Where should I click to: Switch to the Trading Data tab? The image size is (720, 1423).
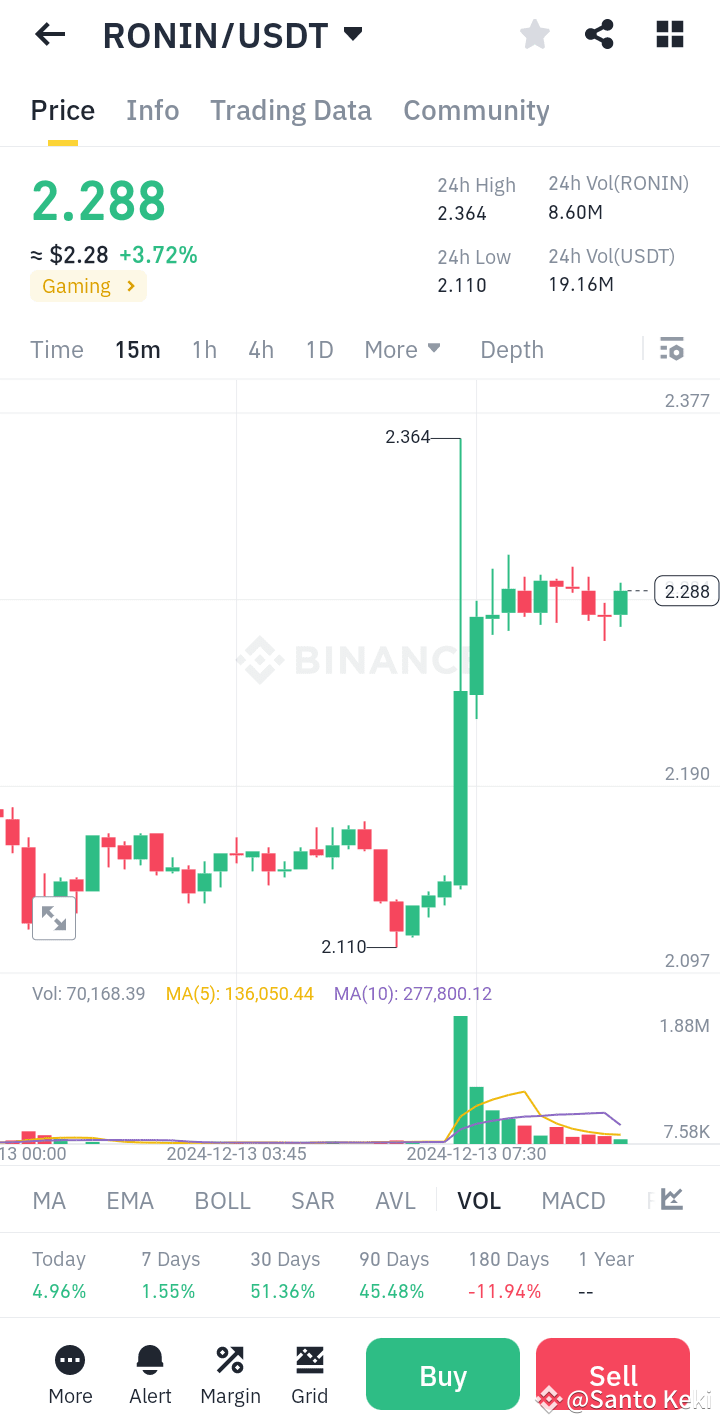[x=290, y=110]
